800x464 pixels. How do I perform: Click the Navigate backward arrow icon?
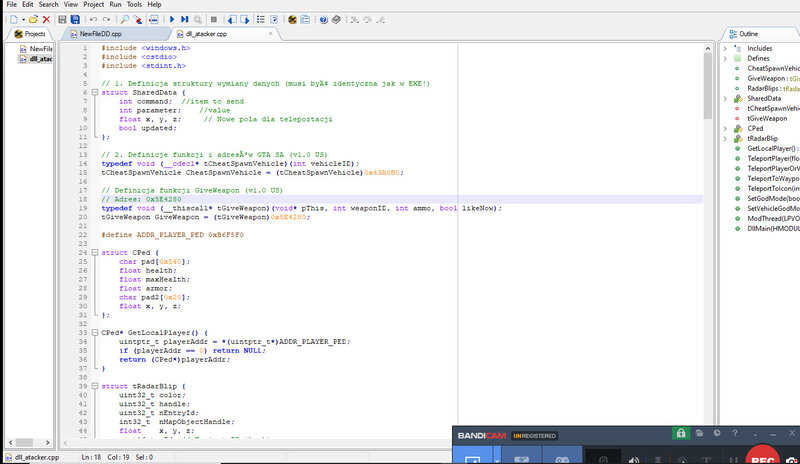[232, 19]
